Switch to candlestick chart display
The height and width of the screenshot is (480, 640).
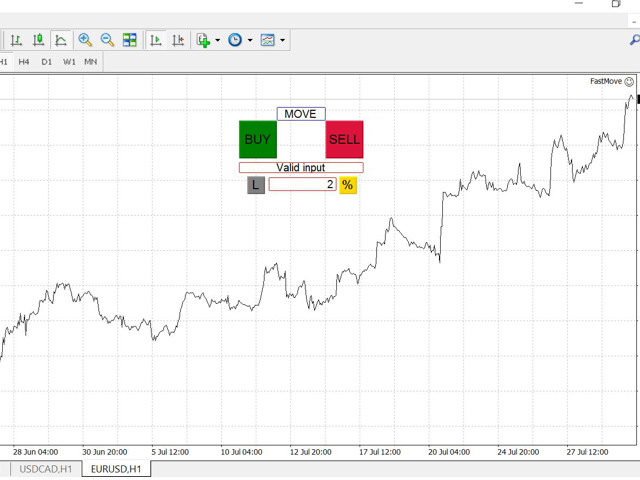[x=38, y=40]
